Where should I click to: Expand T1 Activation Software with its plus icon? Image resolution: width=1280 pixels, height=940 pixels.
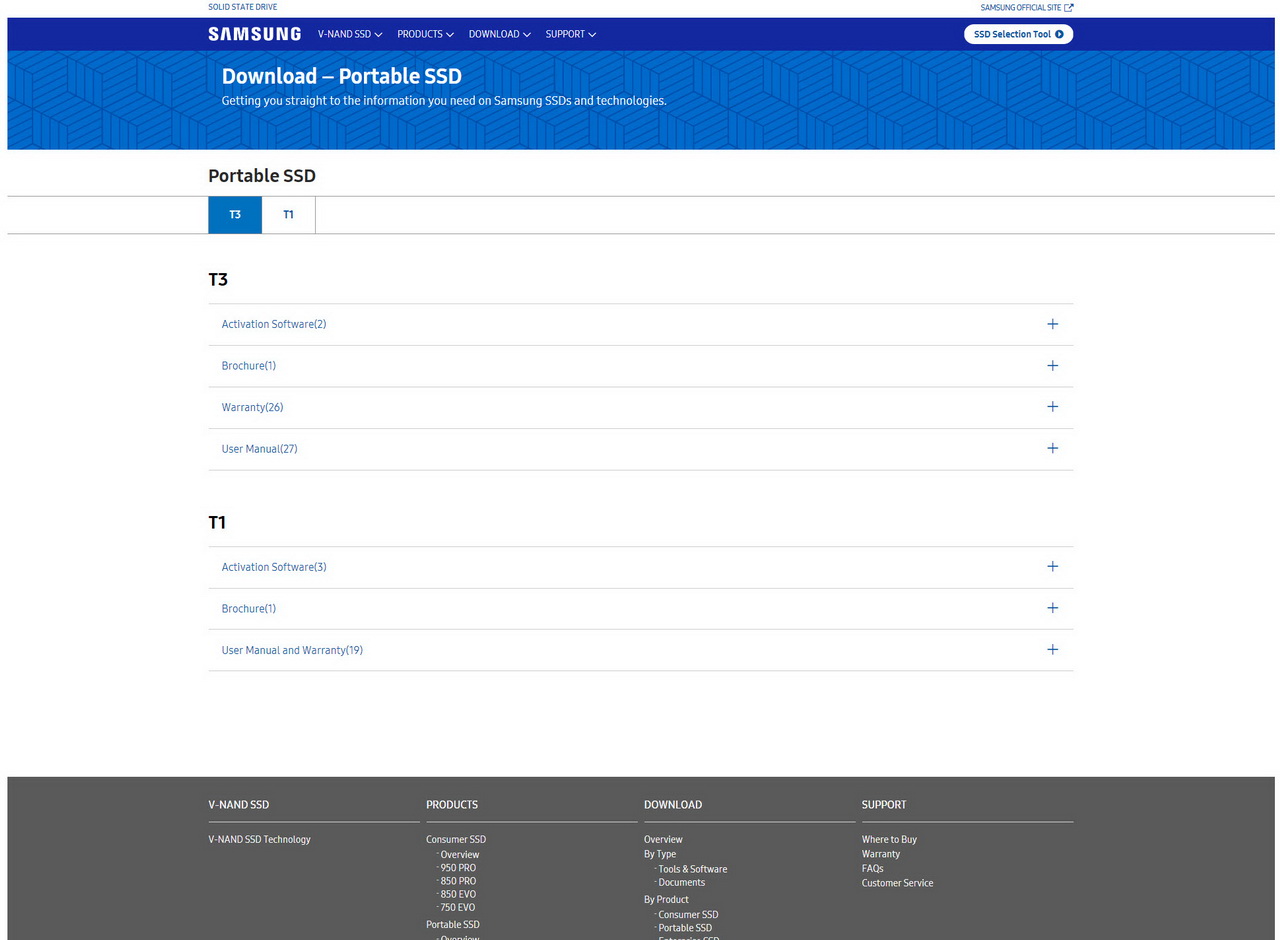(x=1052, y=567)
